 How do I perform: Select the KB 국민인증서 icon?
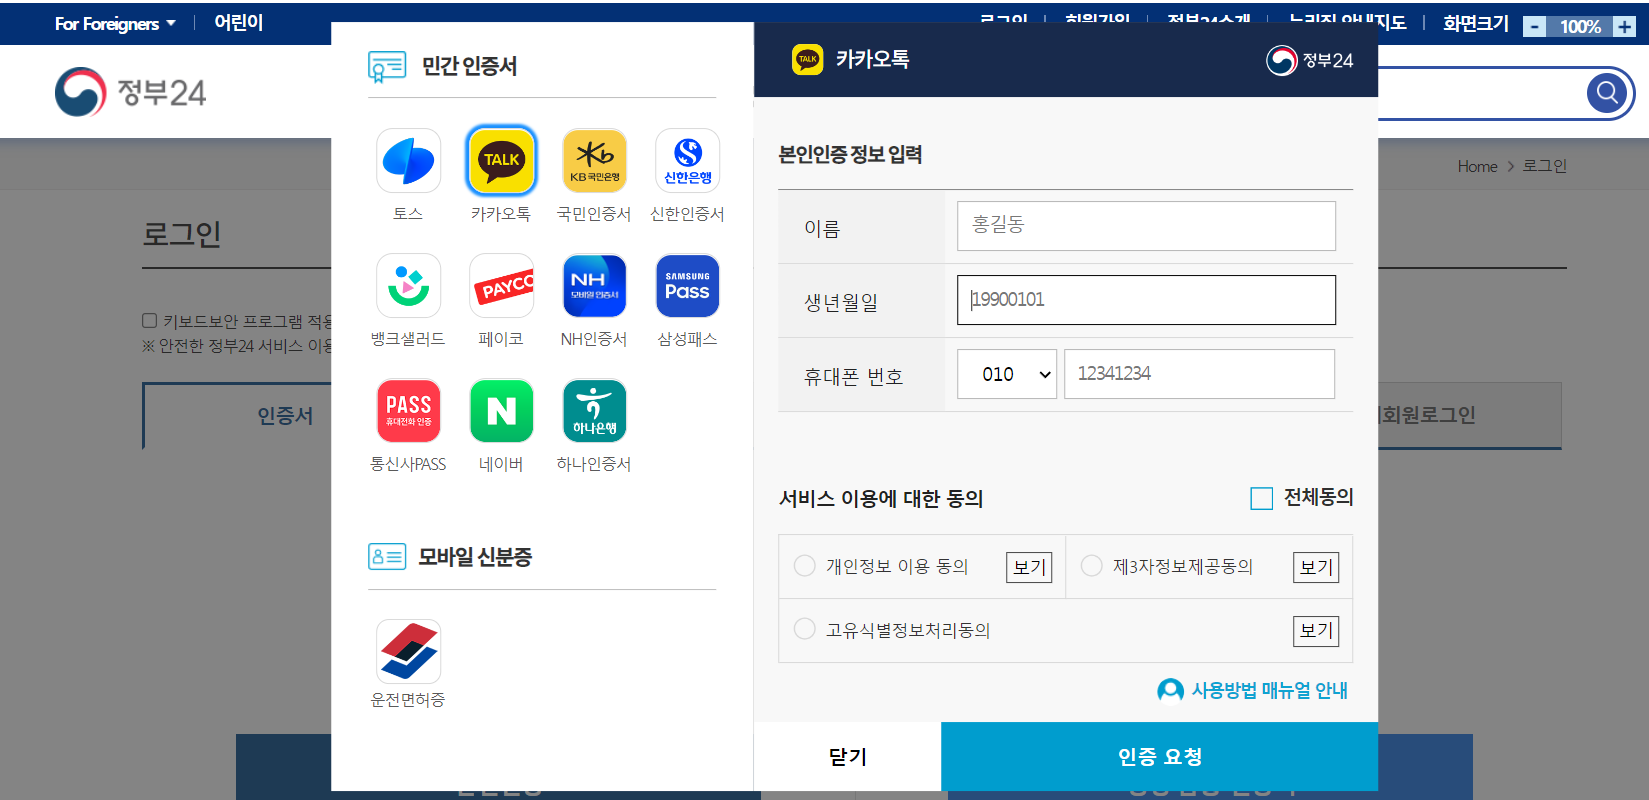[x=594, y=161]
